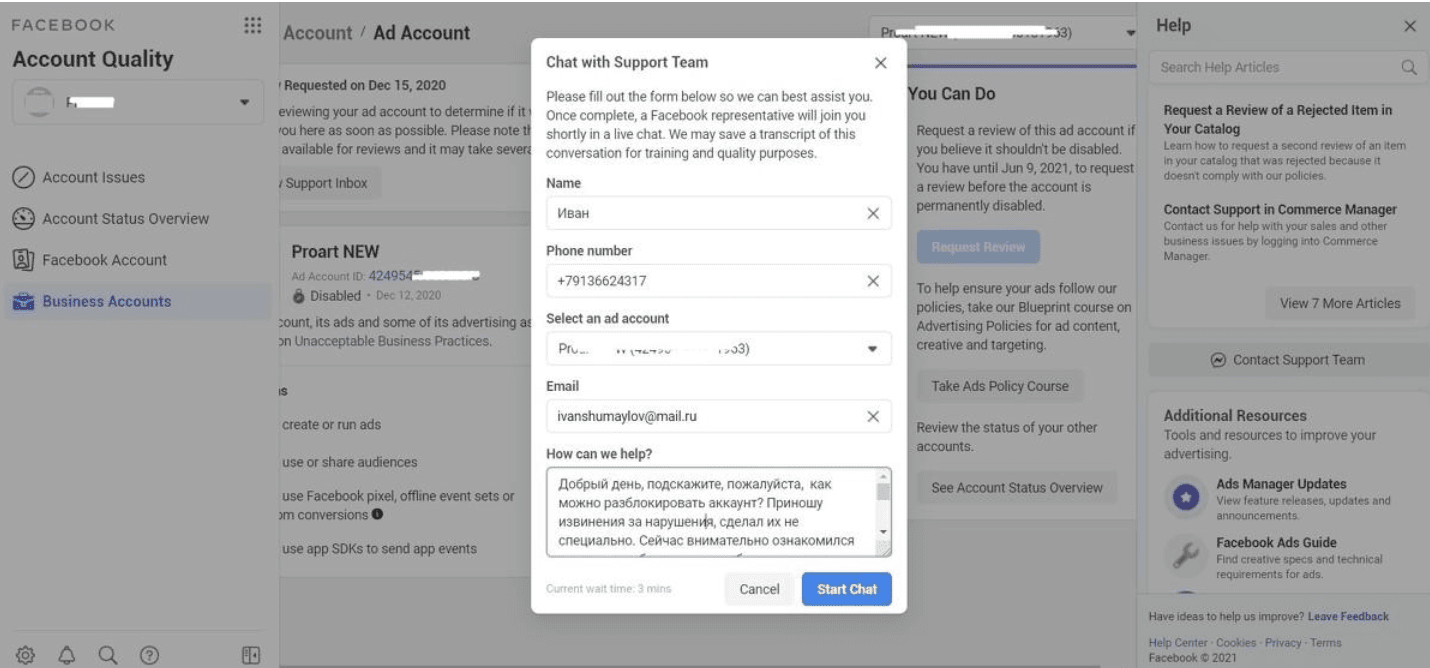Screen dimensions: 1430x668
Task: Click the Ad Account ID number link
Action: (x=423, y=275)
